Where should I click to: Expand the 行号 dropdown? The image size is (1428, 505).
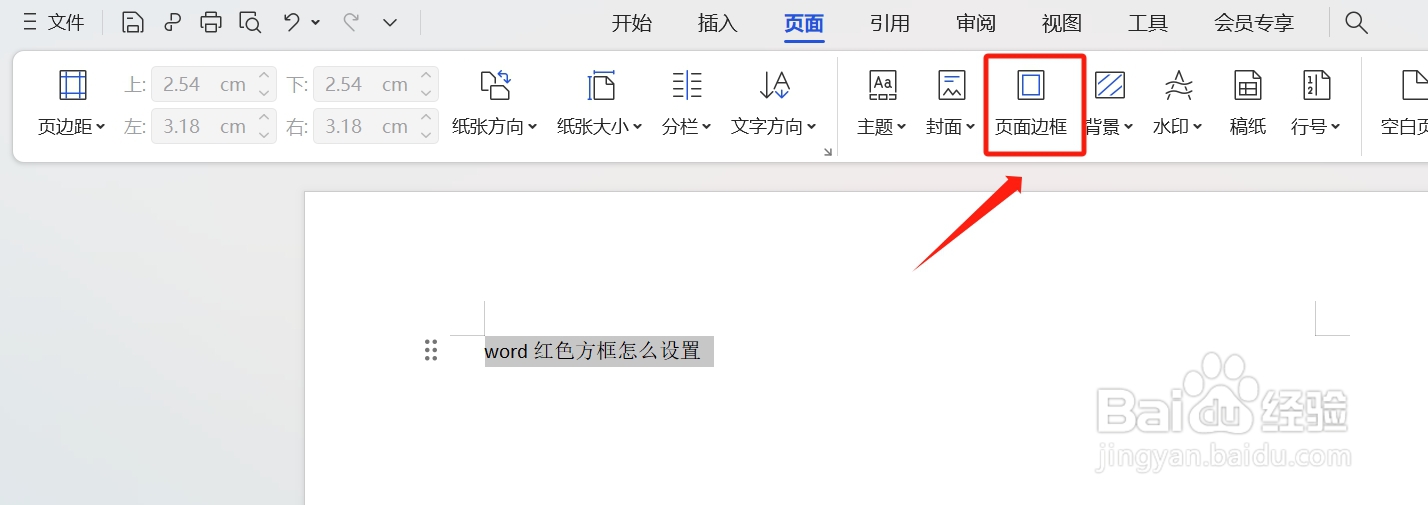pos(1336,127)
